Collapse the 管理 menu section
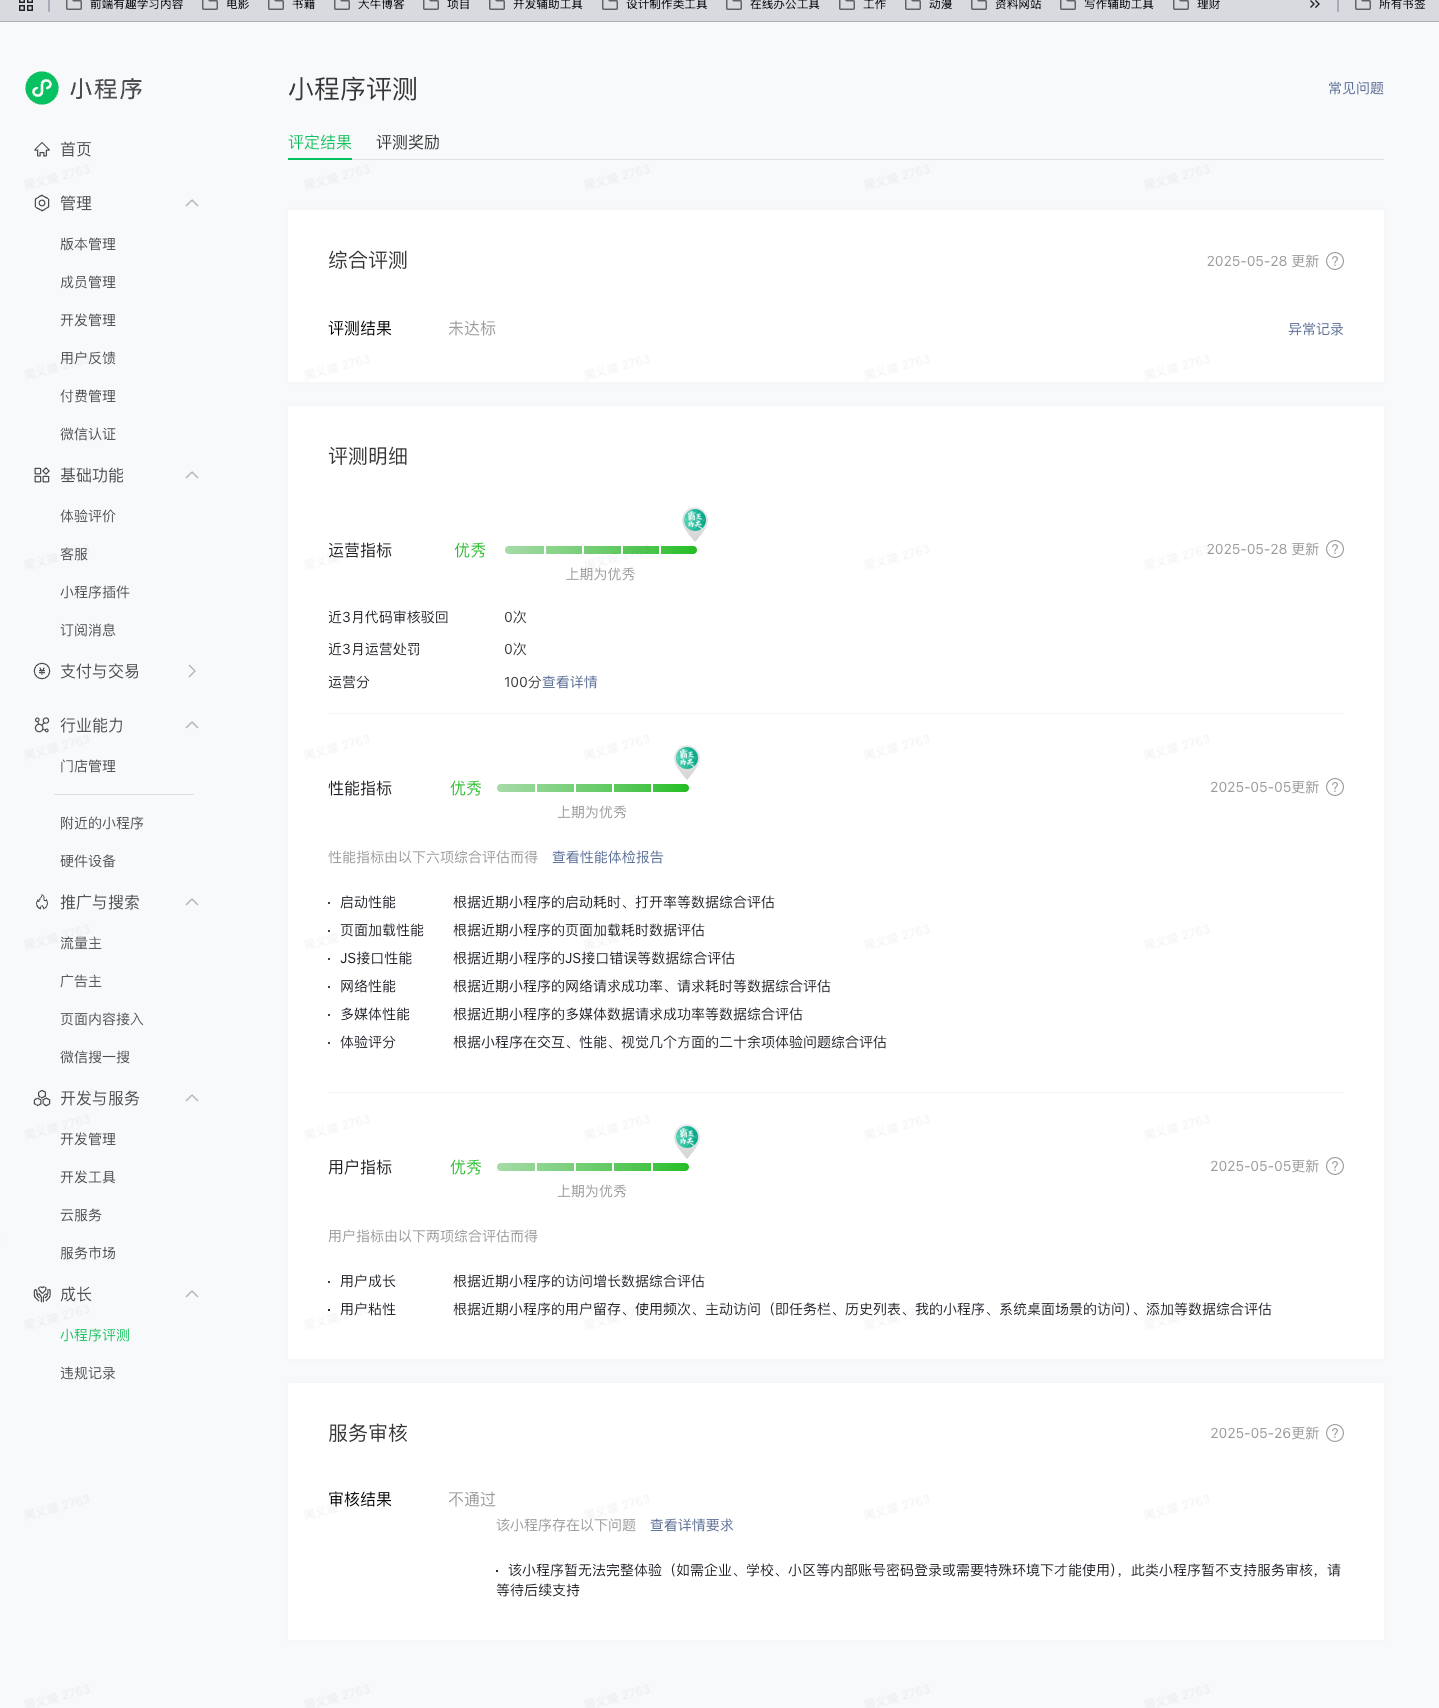Viewport: 1439px width, 1708px height. point(192,203)
